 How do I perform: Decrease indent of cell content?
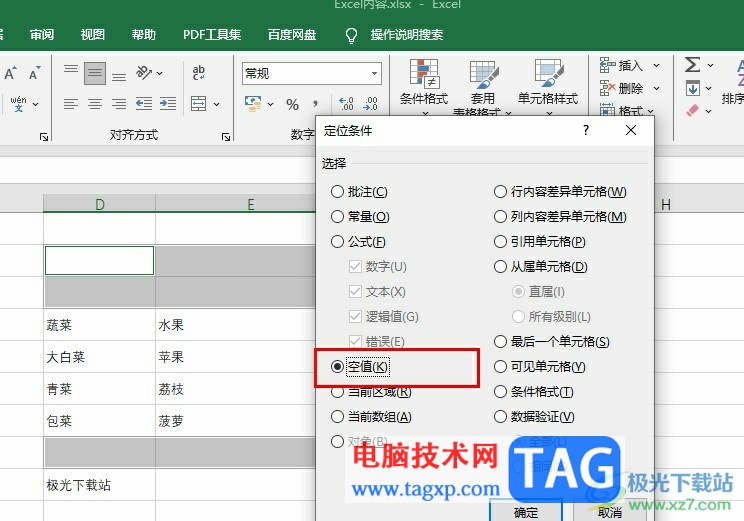[x=144, y=103]
